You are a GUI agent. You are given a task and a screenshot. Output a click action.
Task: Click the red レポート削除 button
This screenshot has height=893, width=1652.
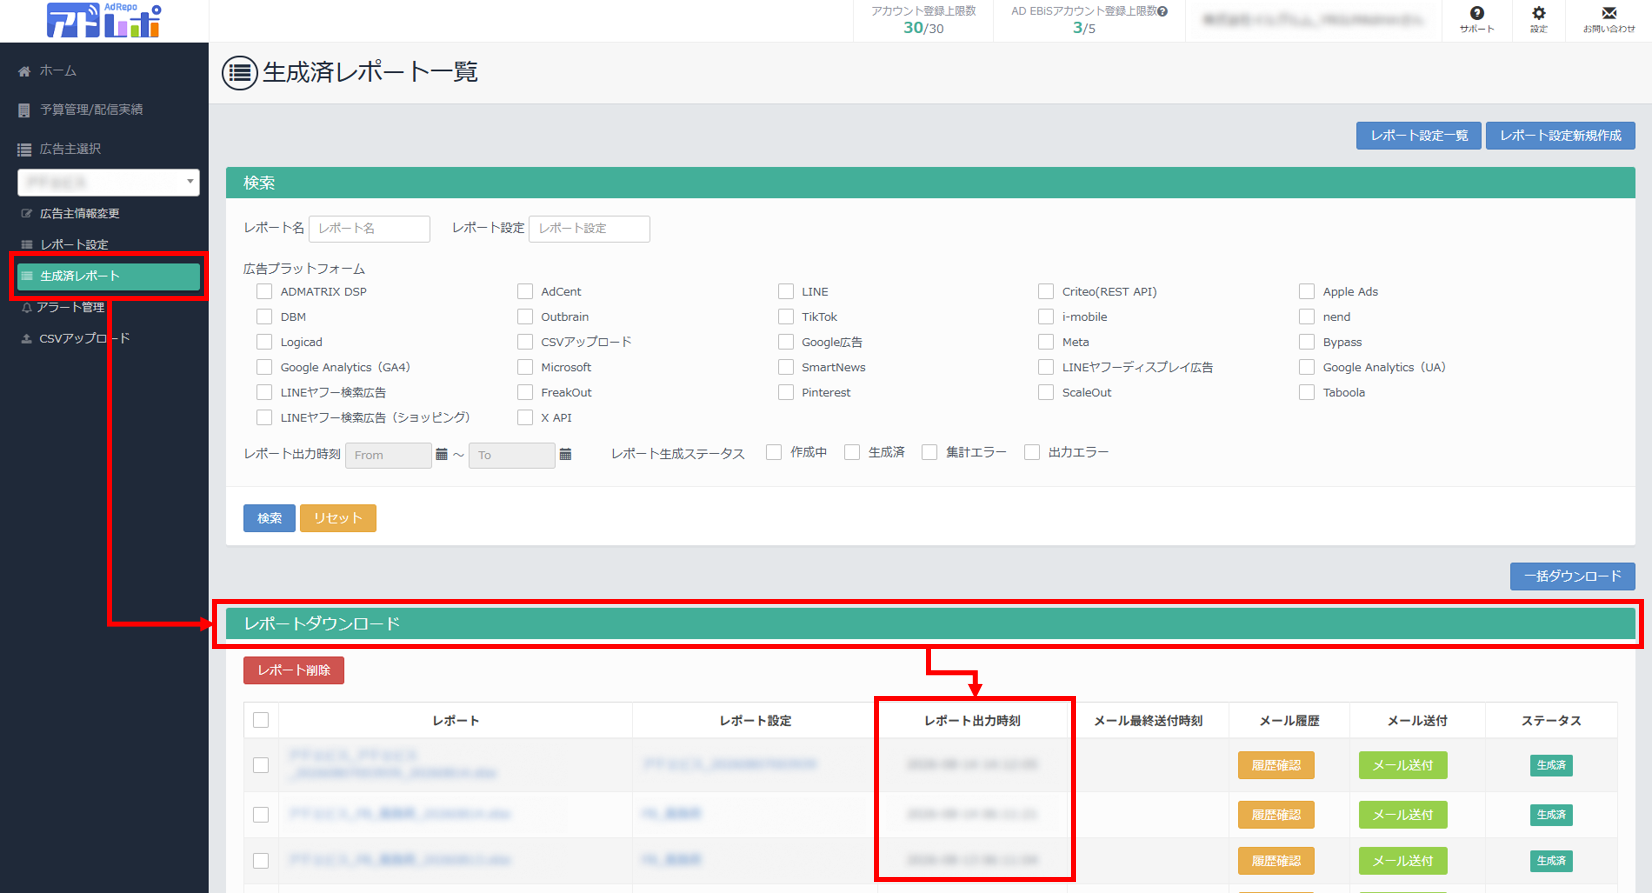pos(294,670)
